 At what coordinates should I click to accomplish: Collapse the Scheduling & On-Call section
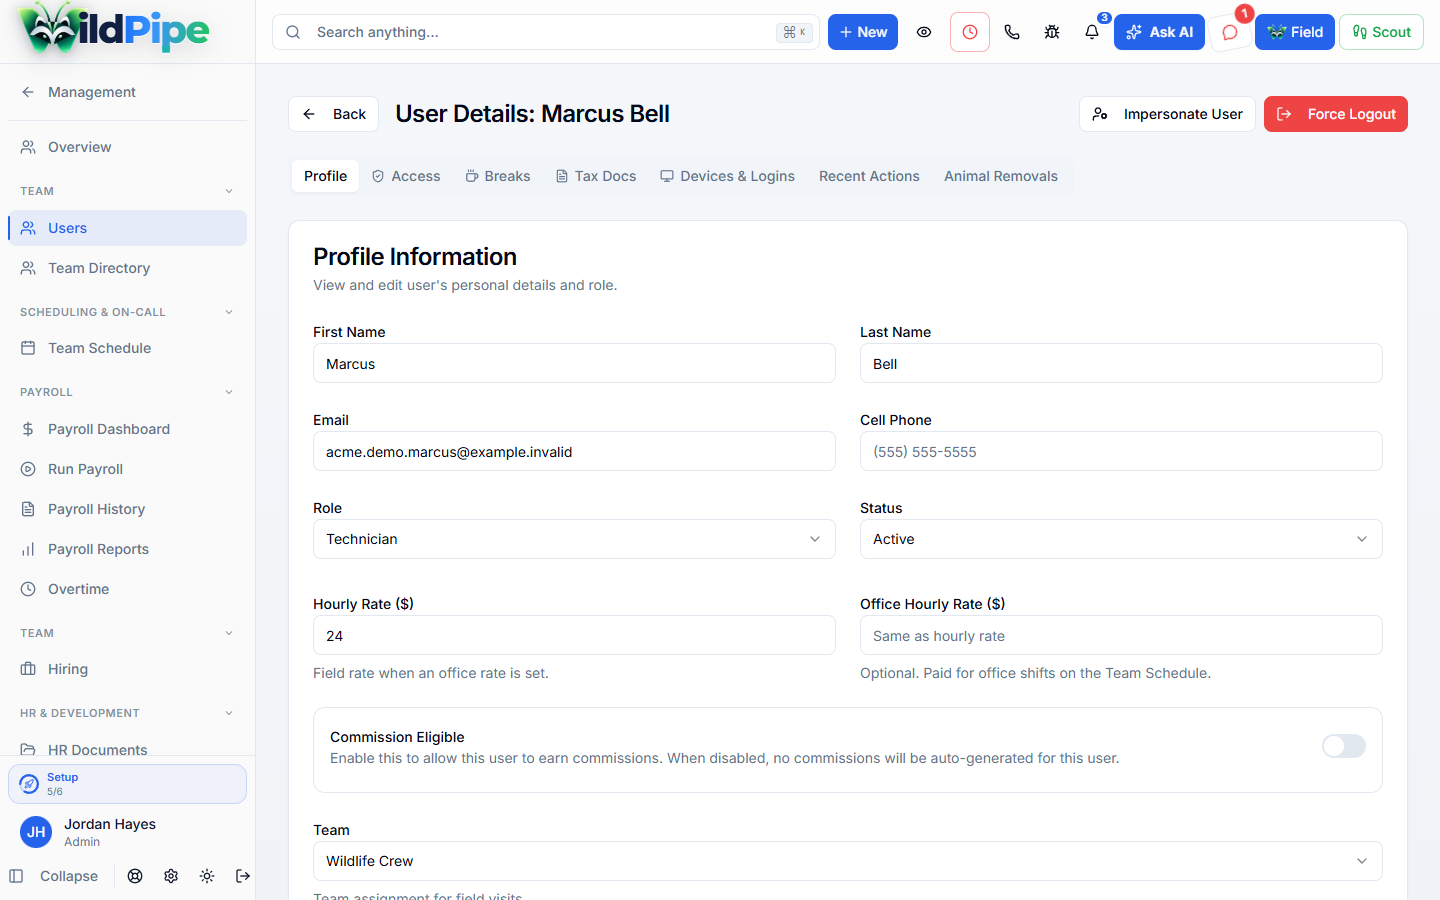(x=127, y=312)
